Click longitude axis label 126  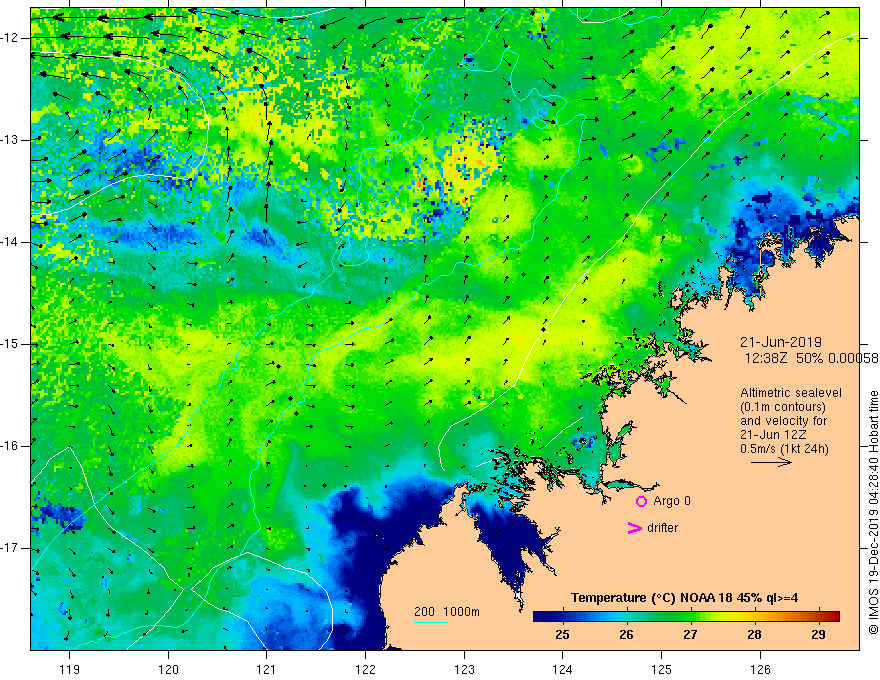pos(760,669)
